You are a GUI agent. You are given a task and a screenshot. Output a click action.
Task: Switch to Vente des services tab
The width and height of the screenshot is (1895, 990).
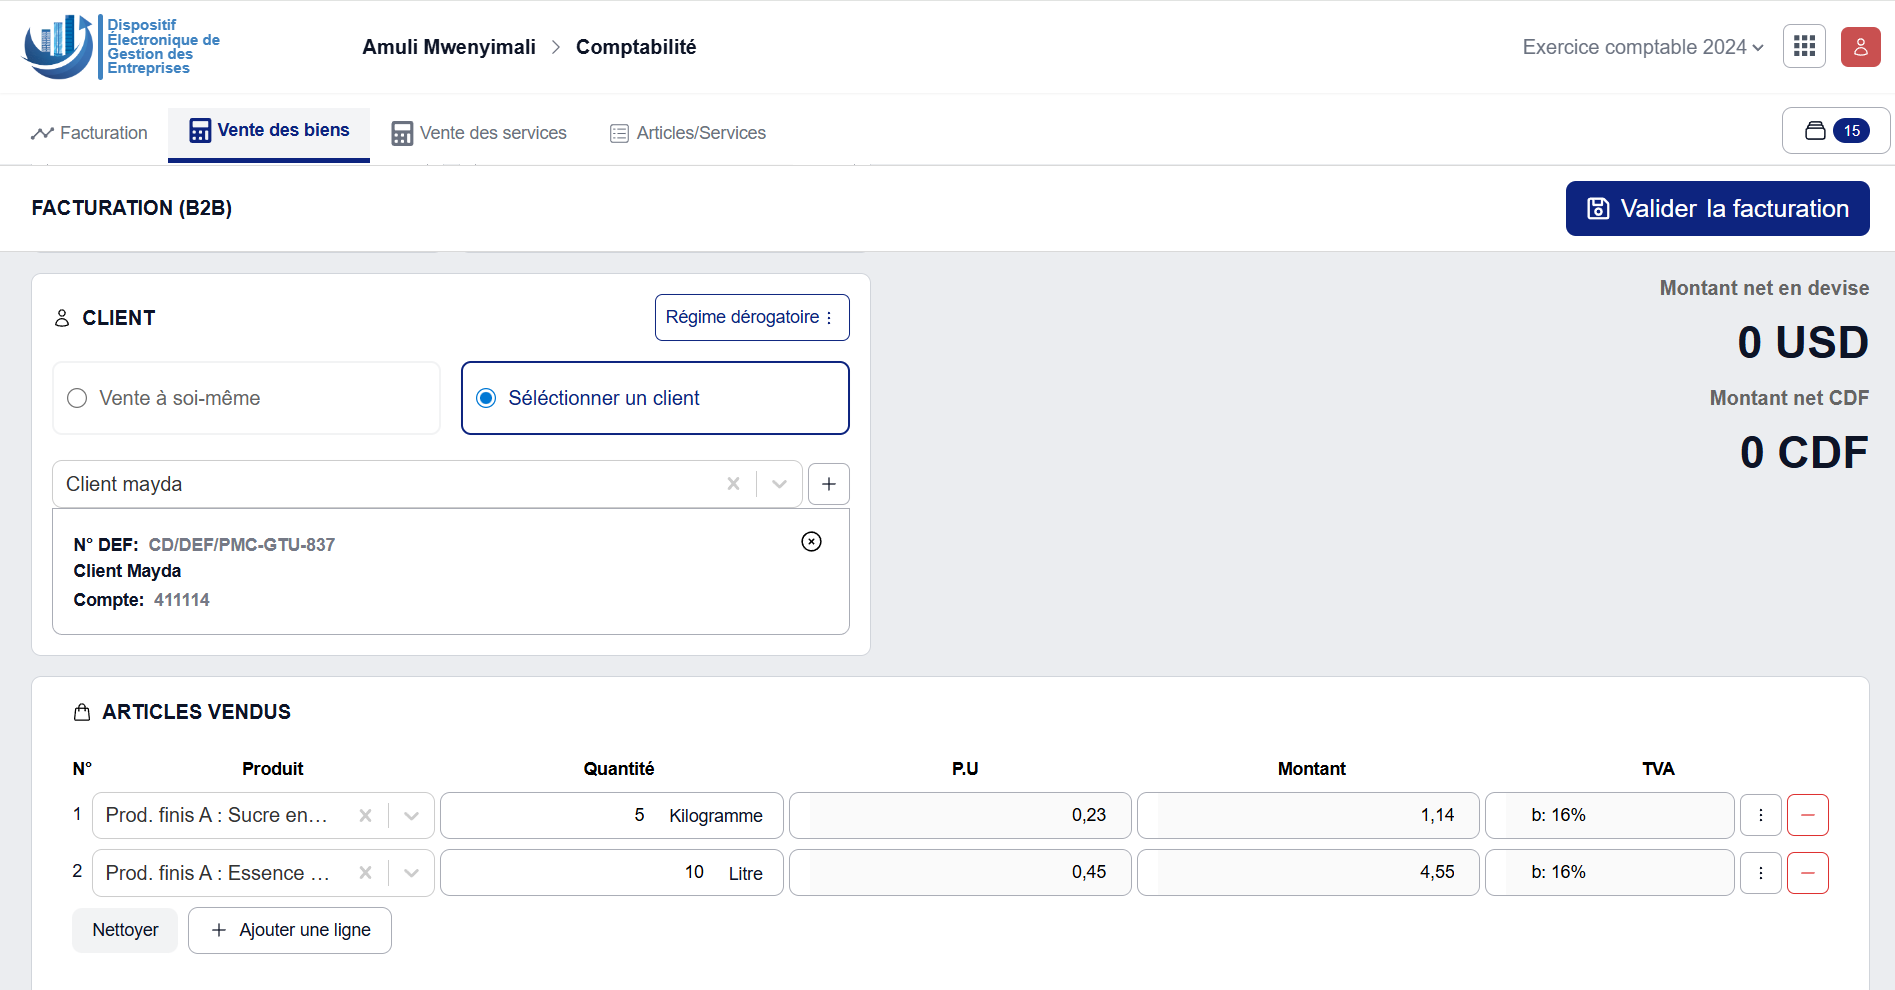[479, 133]
